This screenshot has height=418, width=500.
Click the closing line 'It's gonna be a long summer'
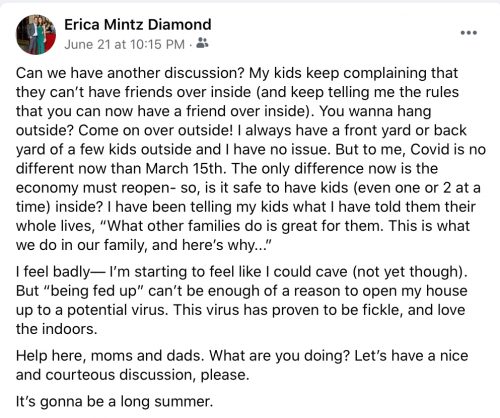tap(114, 401)
